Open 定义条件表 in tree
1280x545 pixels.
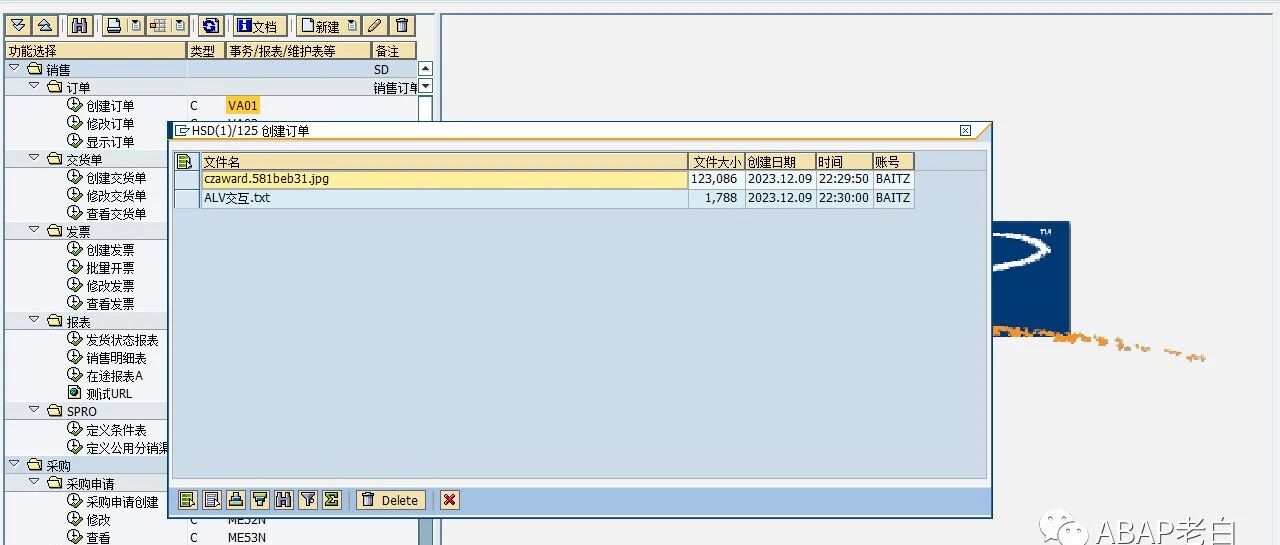(x=116, y=430)
